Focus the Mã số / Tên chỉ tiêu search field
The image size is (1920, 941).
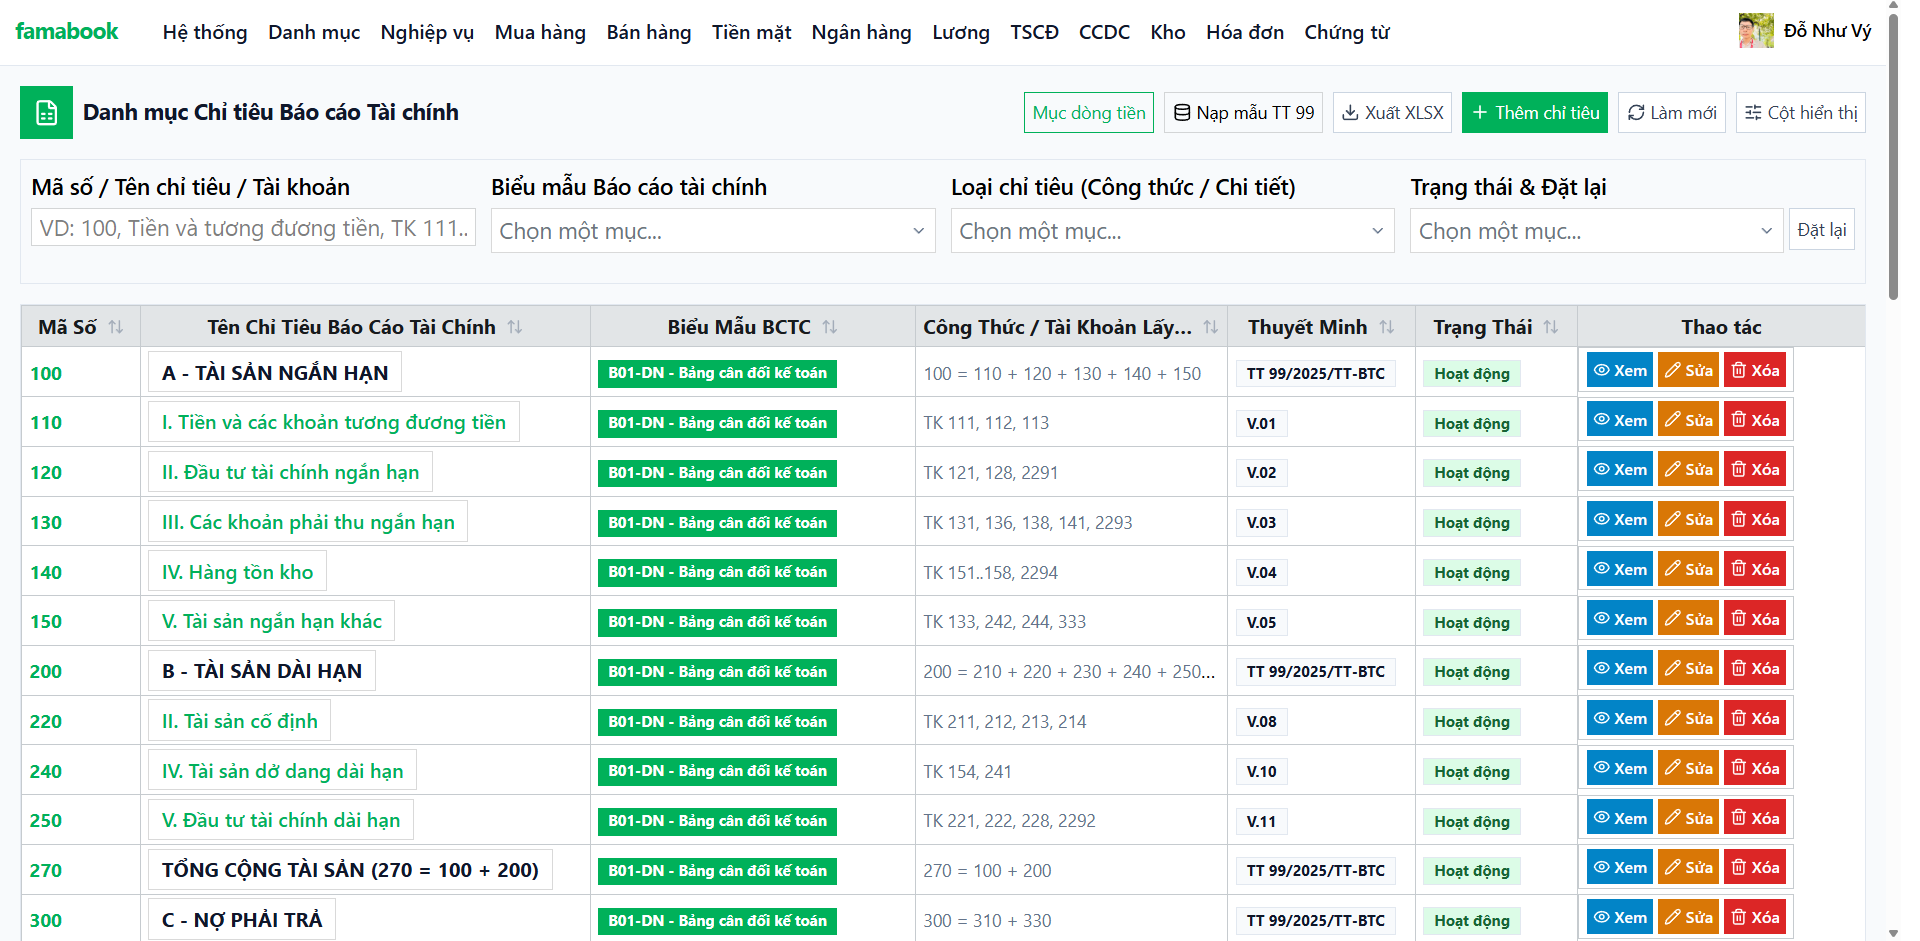(x=254, y=228)
